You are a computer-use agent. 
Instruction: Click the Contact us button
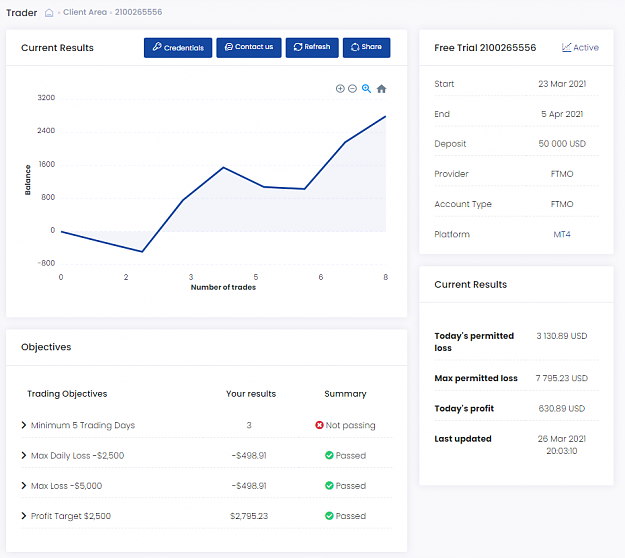coord(249,48)
